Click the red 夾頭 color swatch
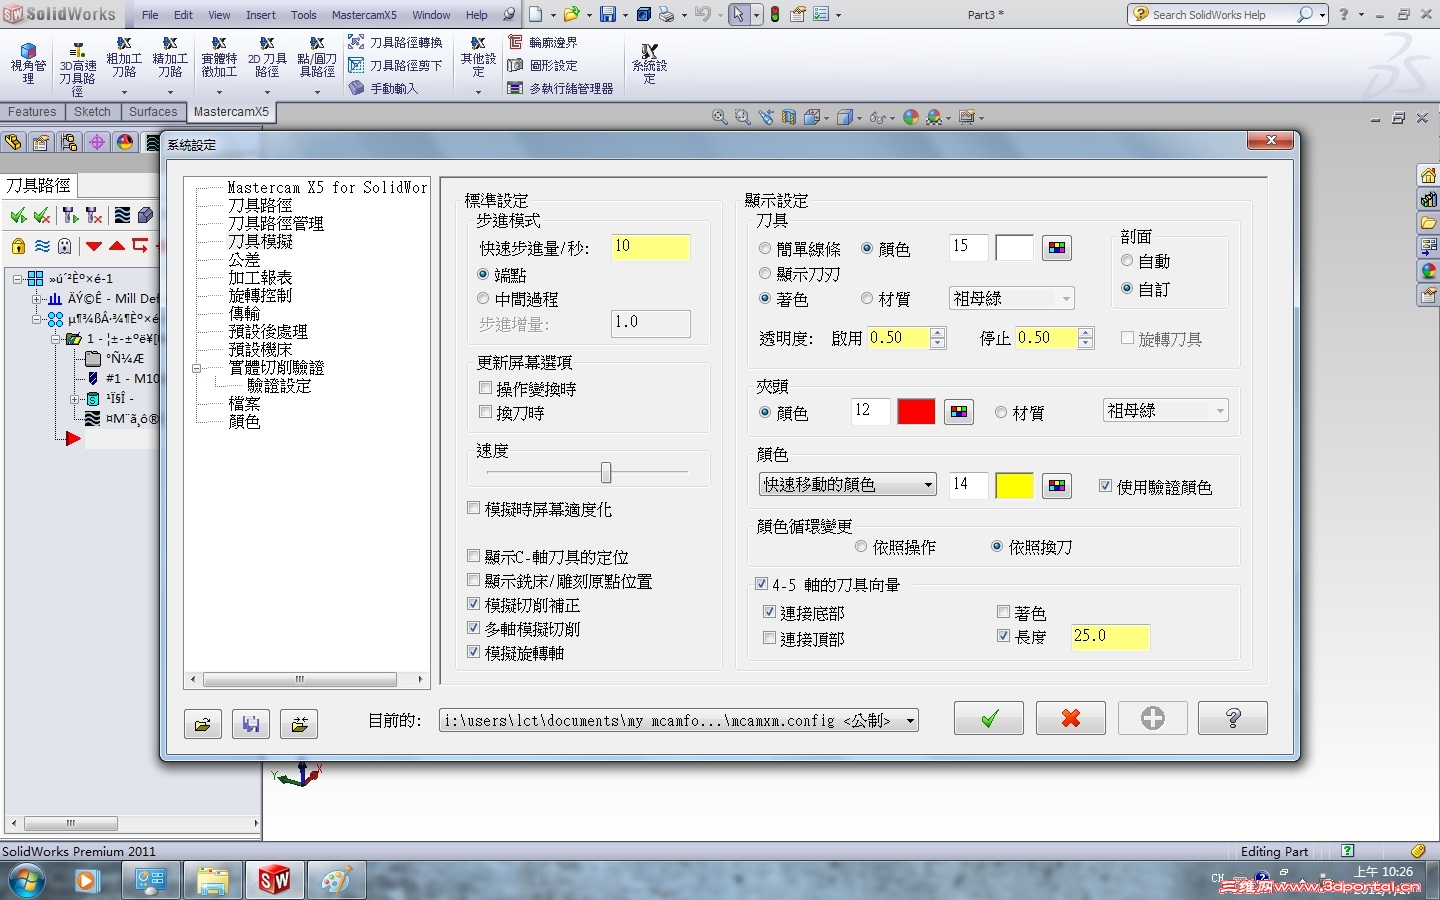 [916, 412]
